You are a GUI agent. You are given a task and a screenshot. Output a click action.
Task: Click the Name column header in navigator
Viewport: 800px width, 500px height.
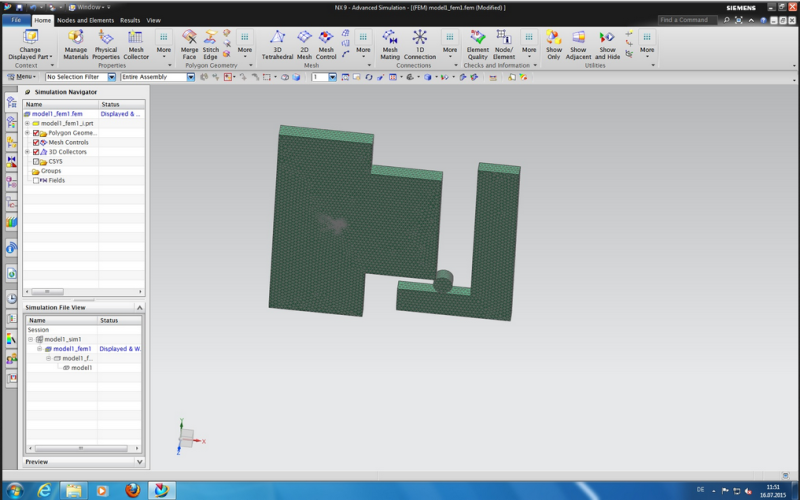point(60,104)
